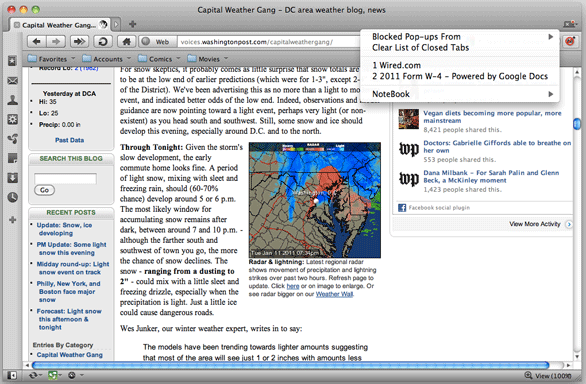Open the Downloads arrow panel in sidebar
586x384 pixels.
pyautogui.click(x=12, y=178)
